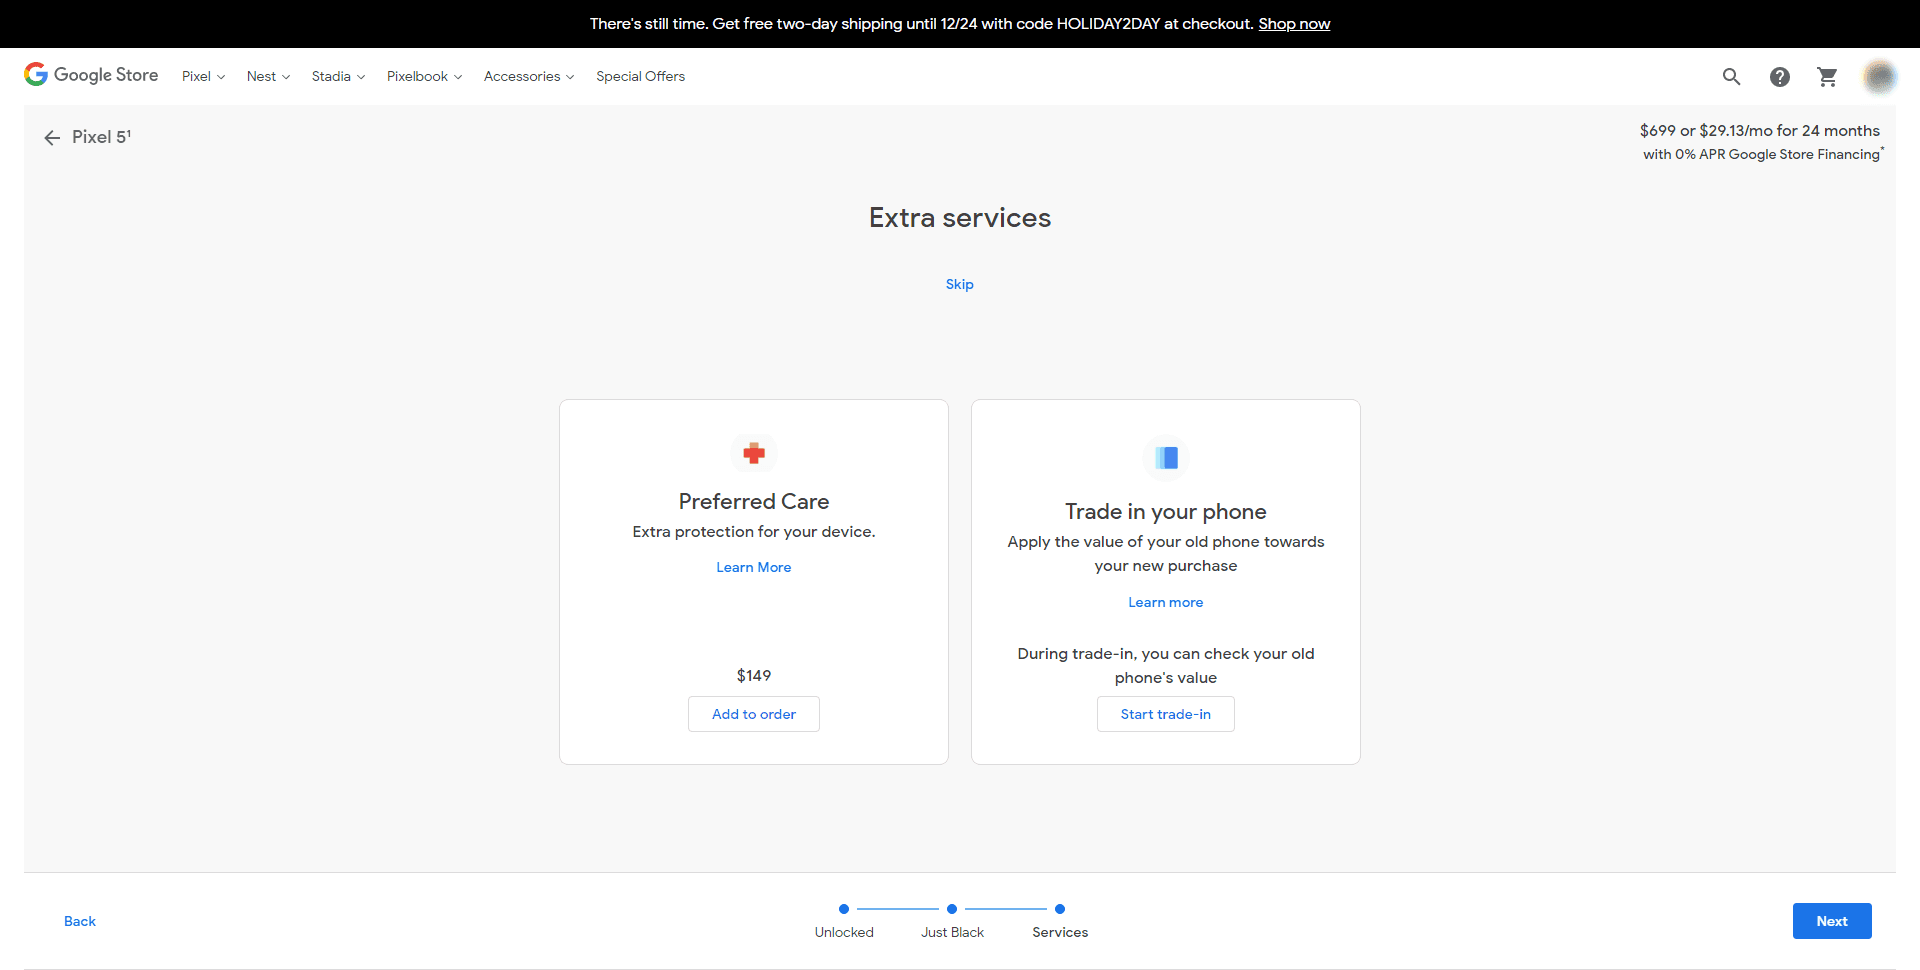Click the trade-in phone icon
This screenshot has width=1920, height=970.
pyautogui.click(x=1165, y=458)
